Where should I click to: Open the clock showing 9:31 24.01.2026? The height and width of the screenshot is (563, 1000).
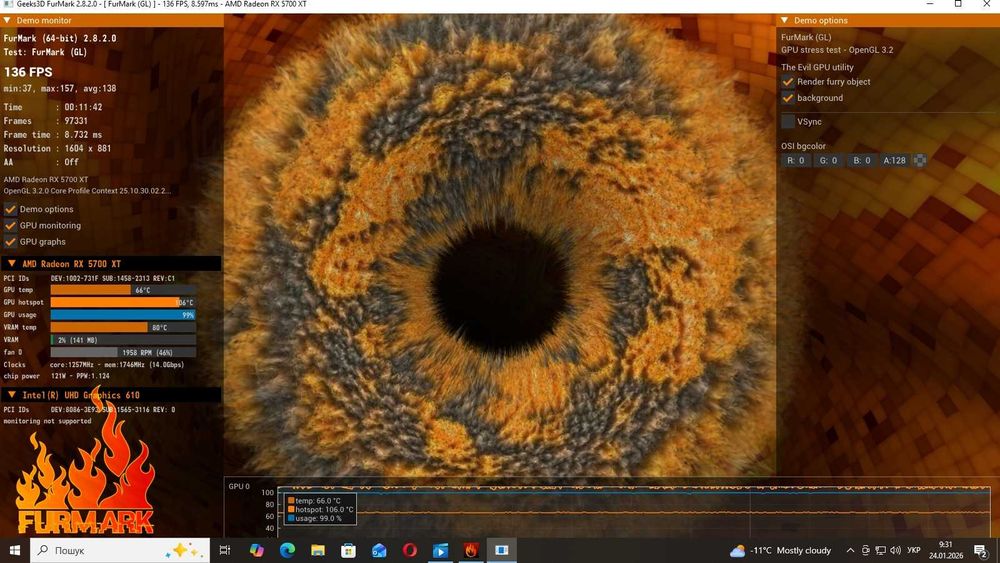click(946, 550)
